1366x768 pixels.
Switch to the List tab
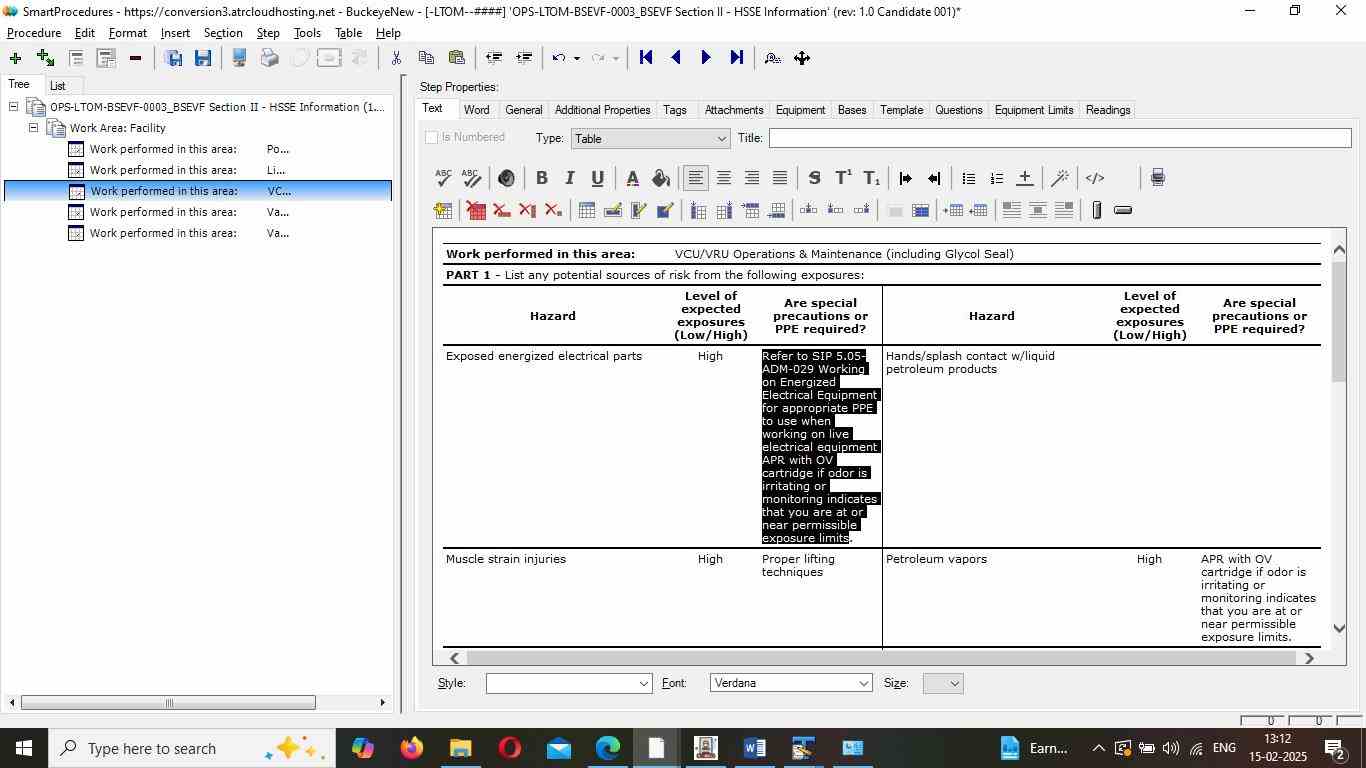[x=58, y=86]
